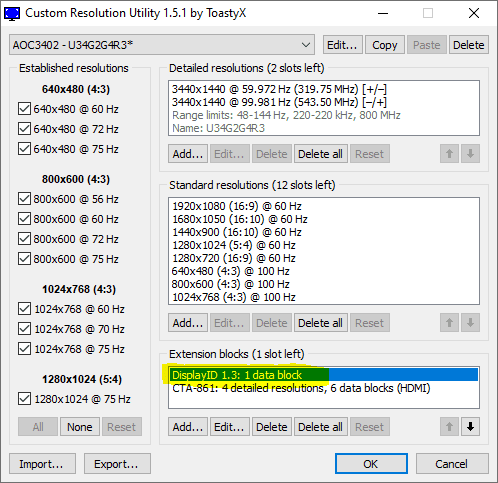Export the current configuration
This screenshot has height=483, width=498.
(x=117, y=463)
